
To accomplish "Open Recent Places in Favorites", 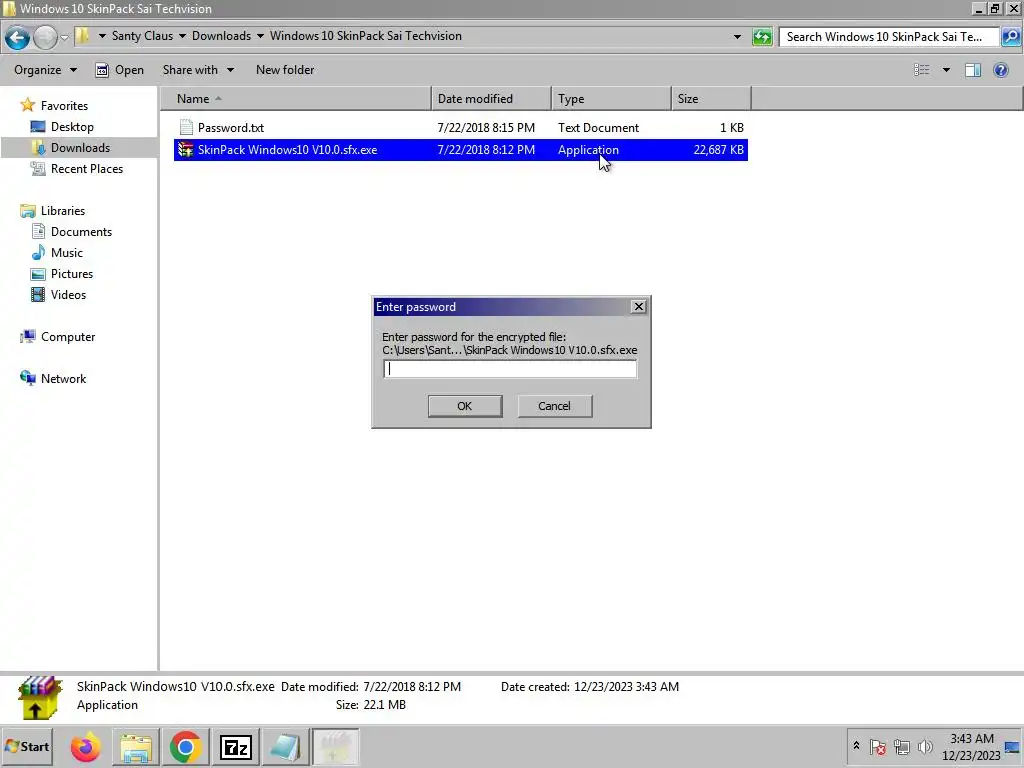I will pyautogui.click(x=87, y=168).
